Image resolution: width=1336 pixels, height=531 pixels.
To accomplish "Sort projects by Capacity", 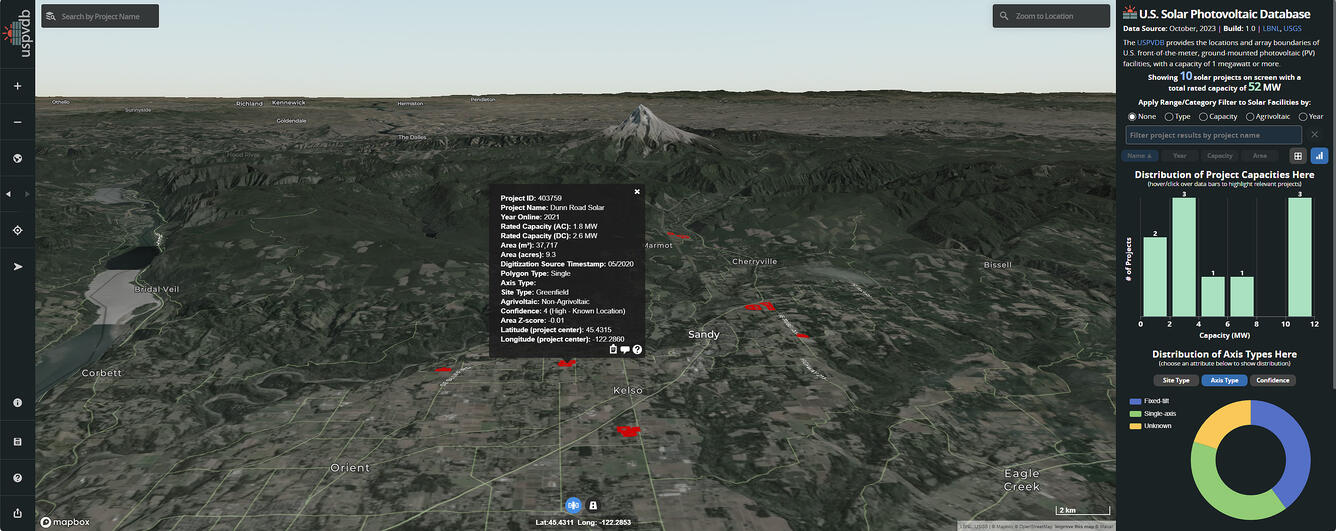I will (x=1220, y=156).
